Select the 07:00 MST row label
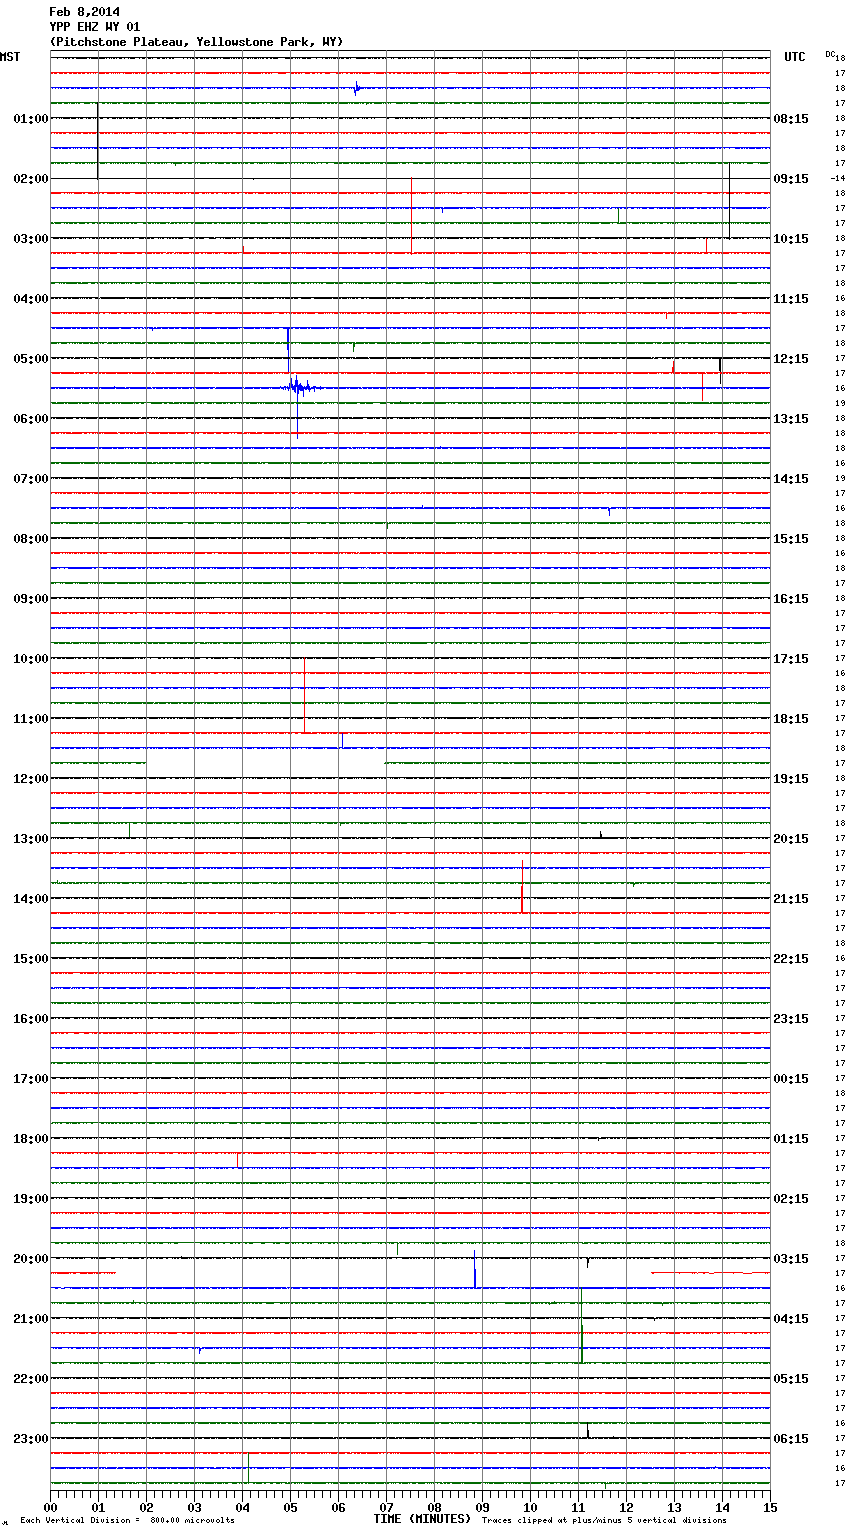The height and width of the screenshot is (1534, 850). (31, 479)
